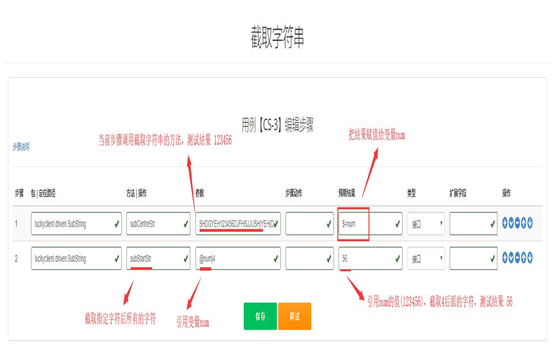Click the minus (remove step) icon in row 2

517,257
